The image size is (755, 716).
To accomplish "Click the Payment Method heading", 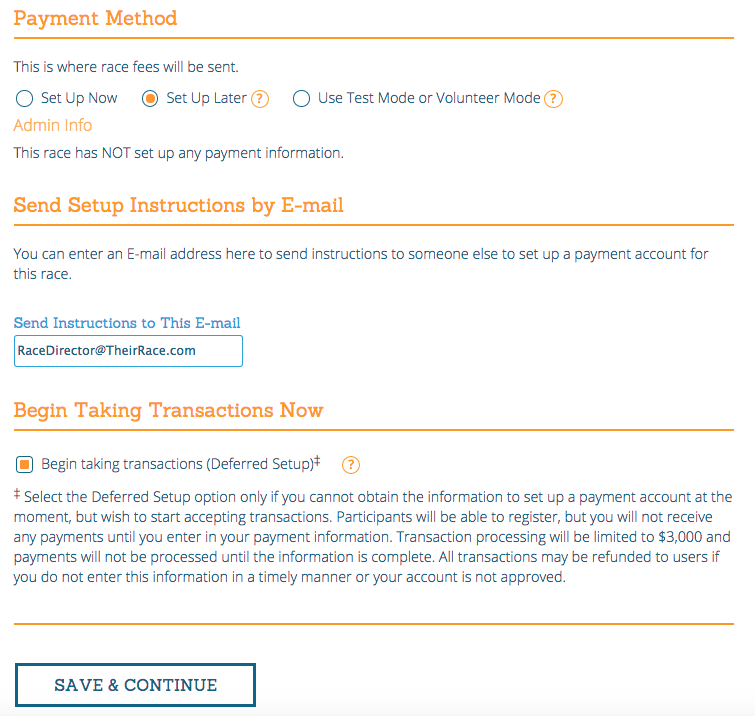I will (95, 18).
